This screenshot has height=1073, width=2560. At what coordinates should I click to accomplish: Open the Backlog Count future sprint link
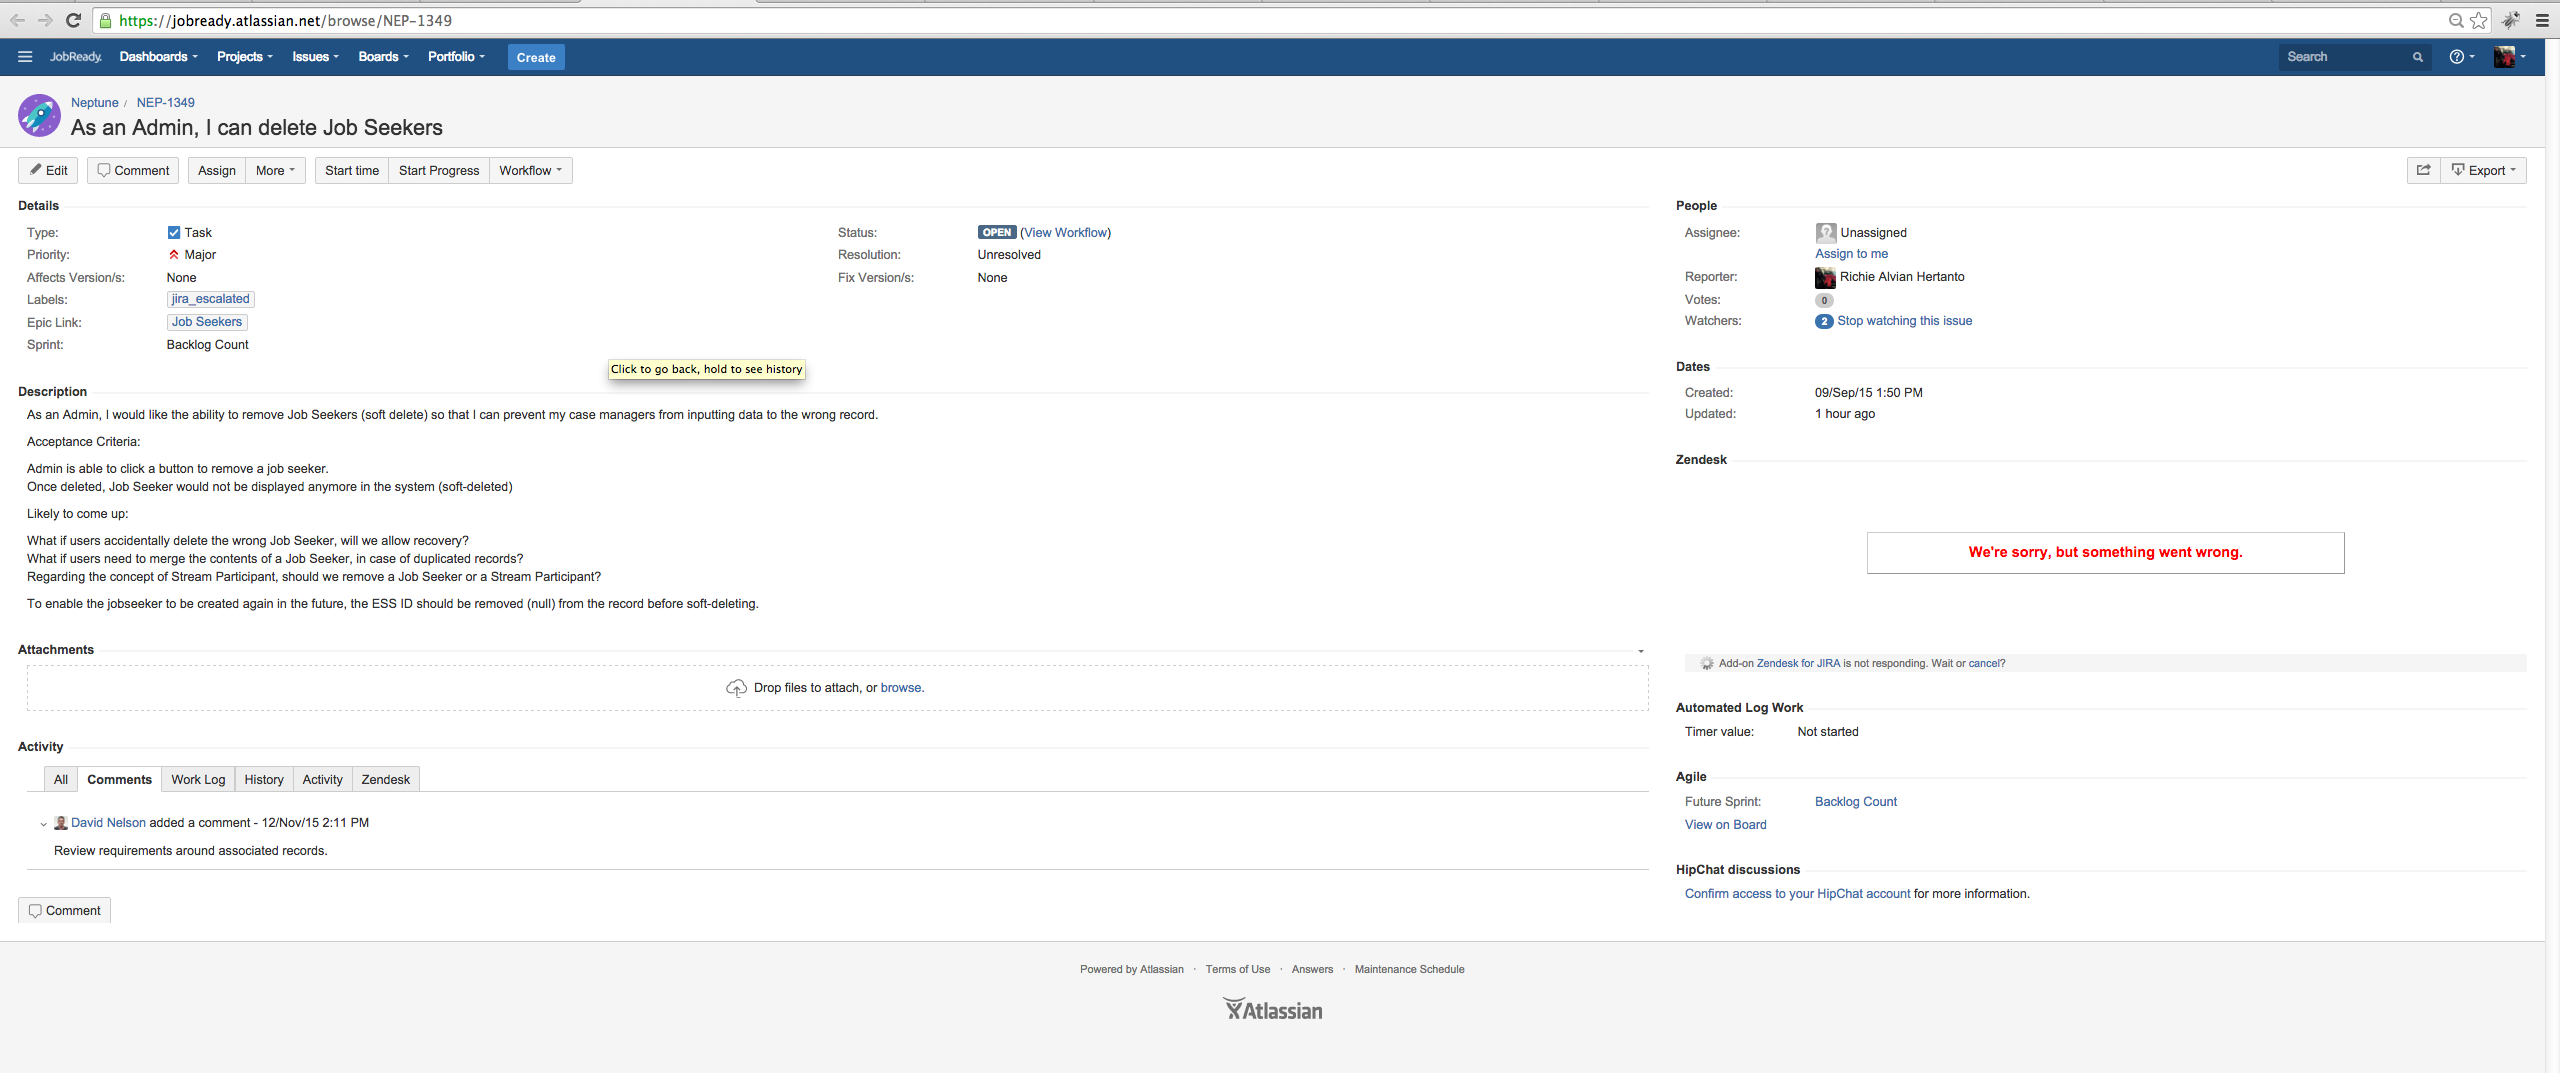click(x=1856, y=802)
